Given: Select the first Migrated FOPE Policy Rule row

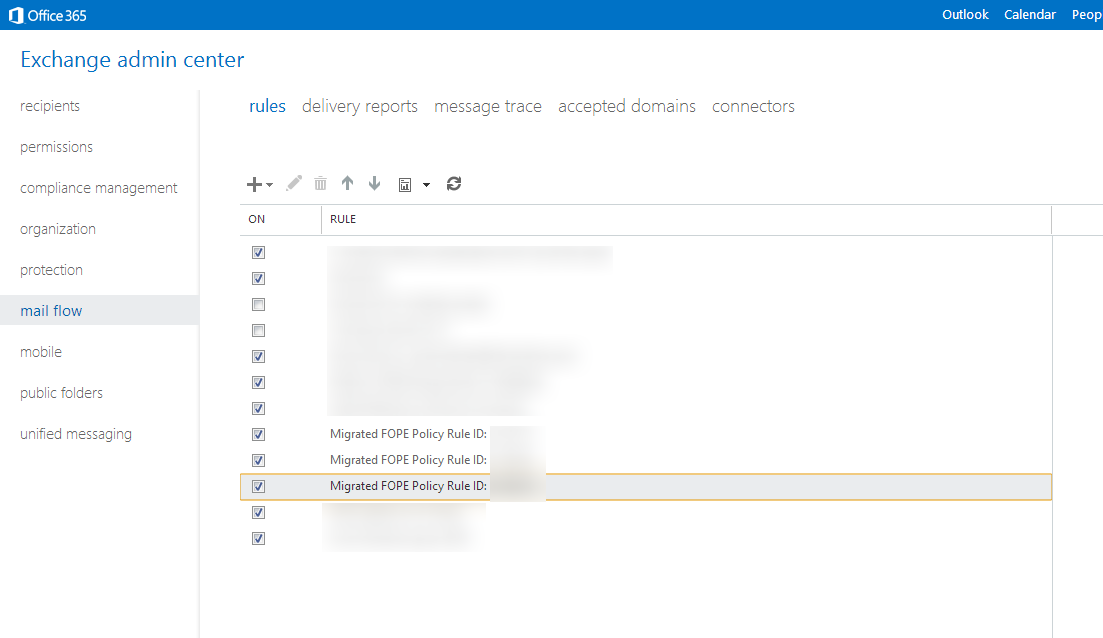Looking at the screenshot, I should pos(646,434).
